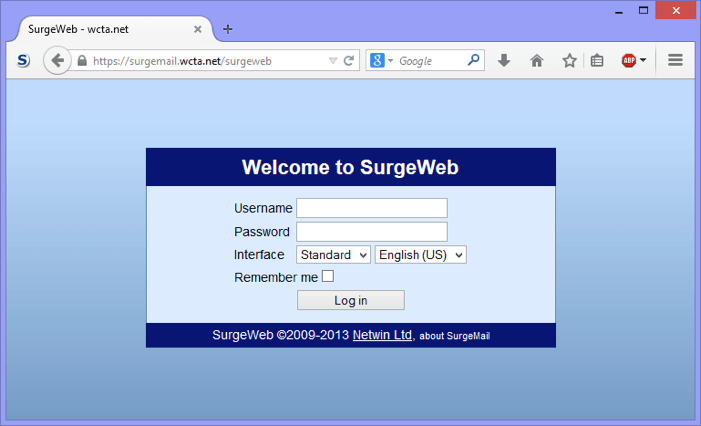
Task: Click the address bar URL
Action: [x=182, y=61]
